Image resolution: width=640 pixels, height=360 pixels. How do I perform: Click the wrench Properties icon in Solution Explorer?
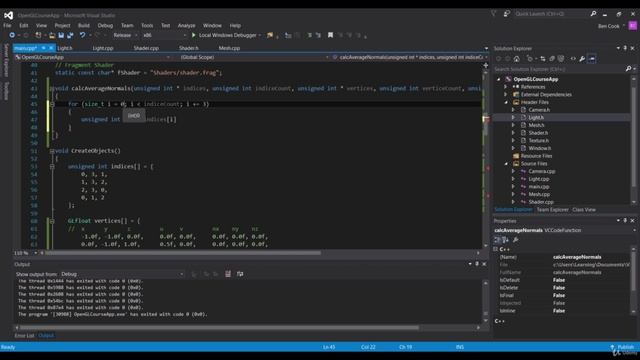pos(582,59)
